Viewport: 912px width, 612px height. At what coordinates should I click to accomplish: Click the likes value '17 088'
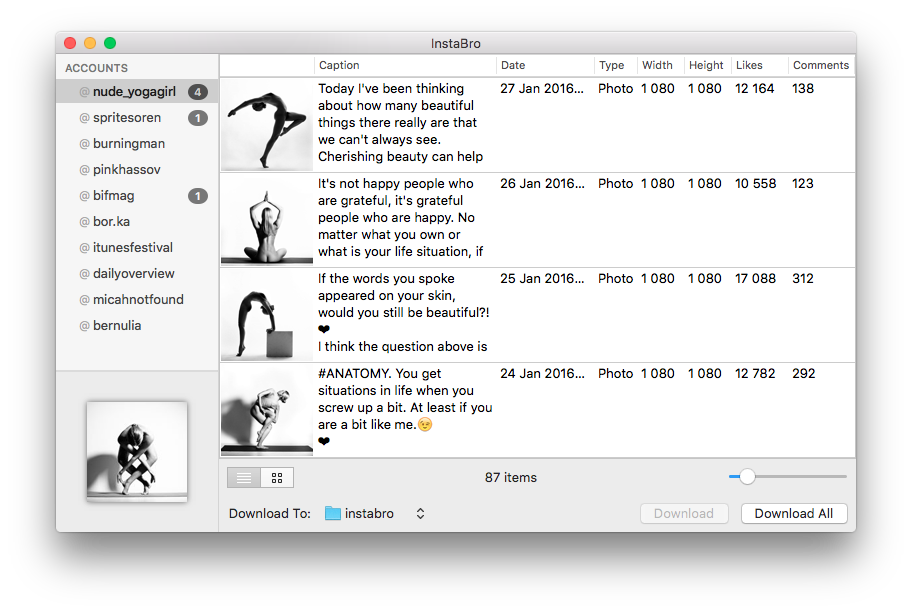pyautogui.click(x=756, y=279)
